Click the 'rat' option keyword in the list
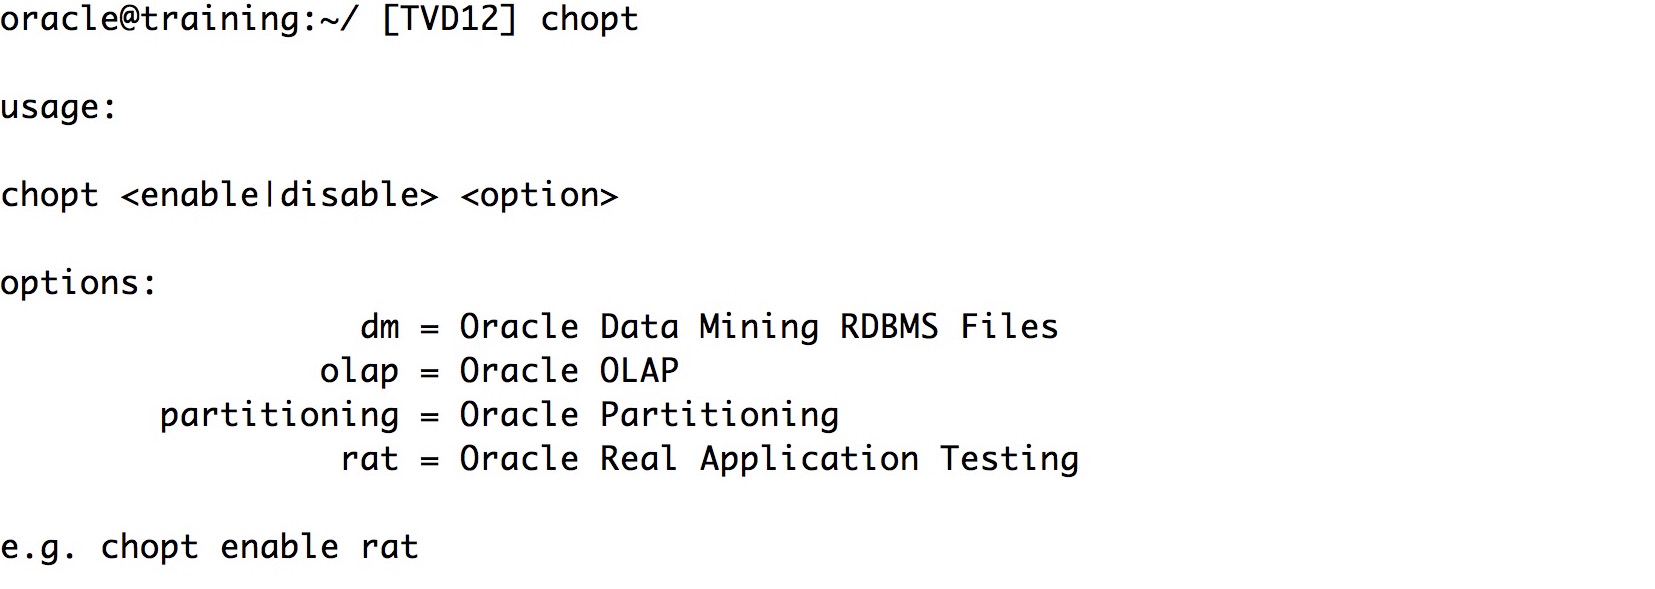The height and width of the screenshot is (589, 1655). point(369,459)
